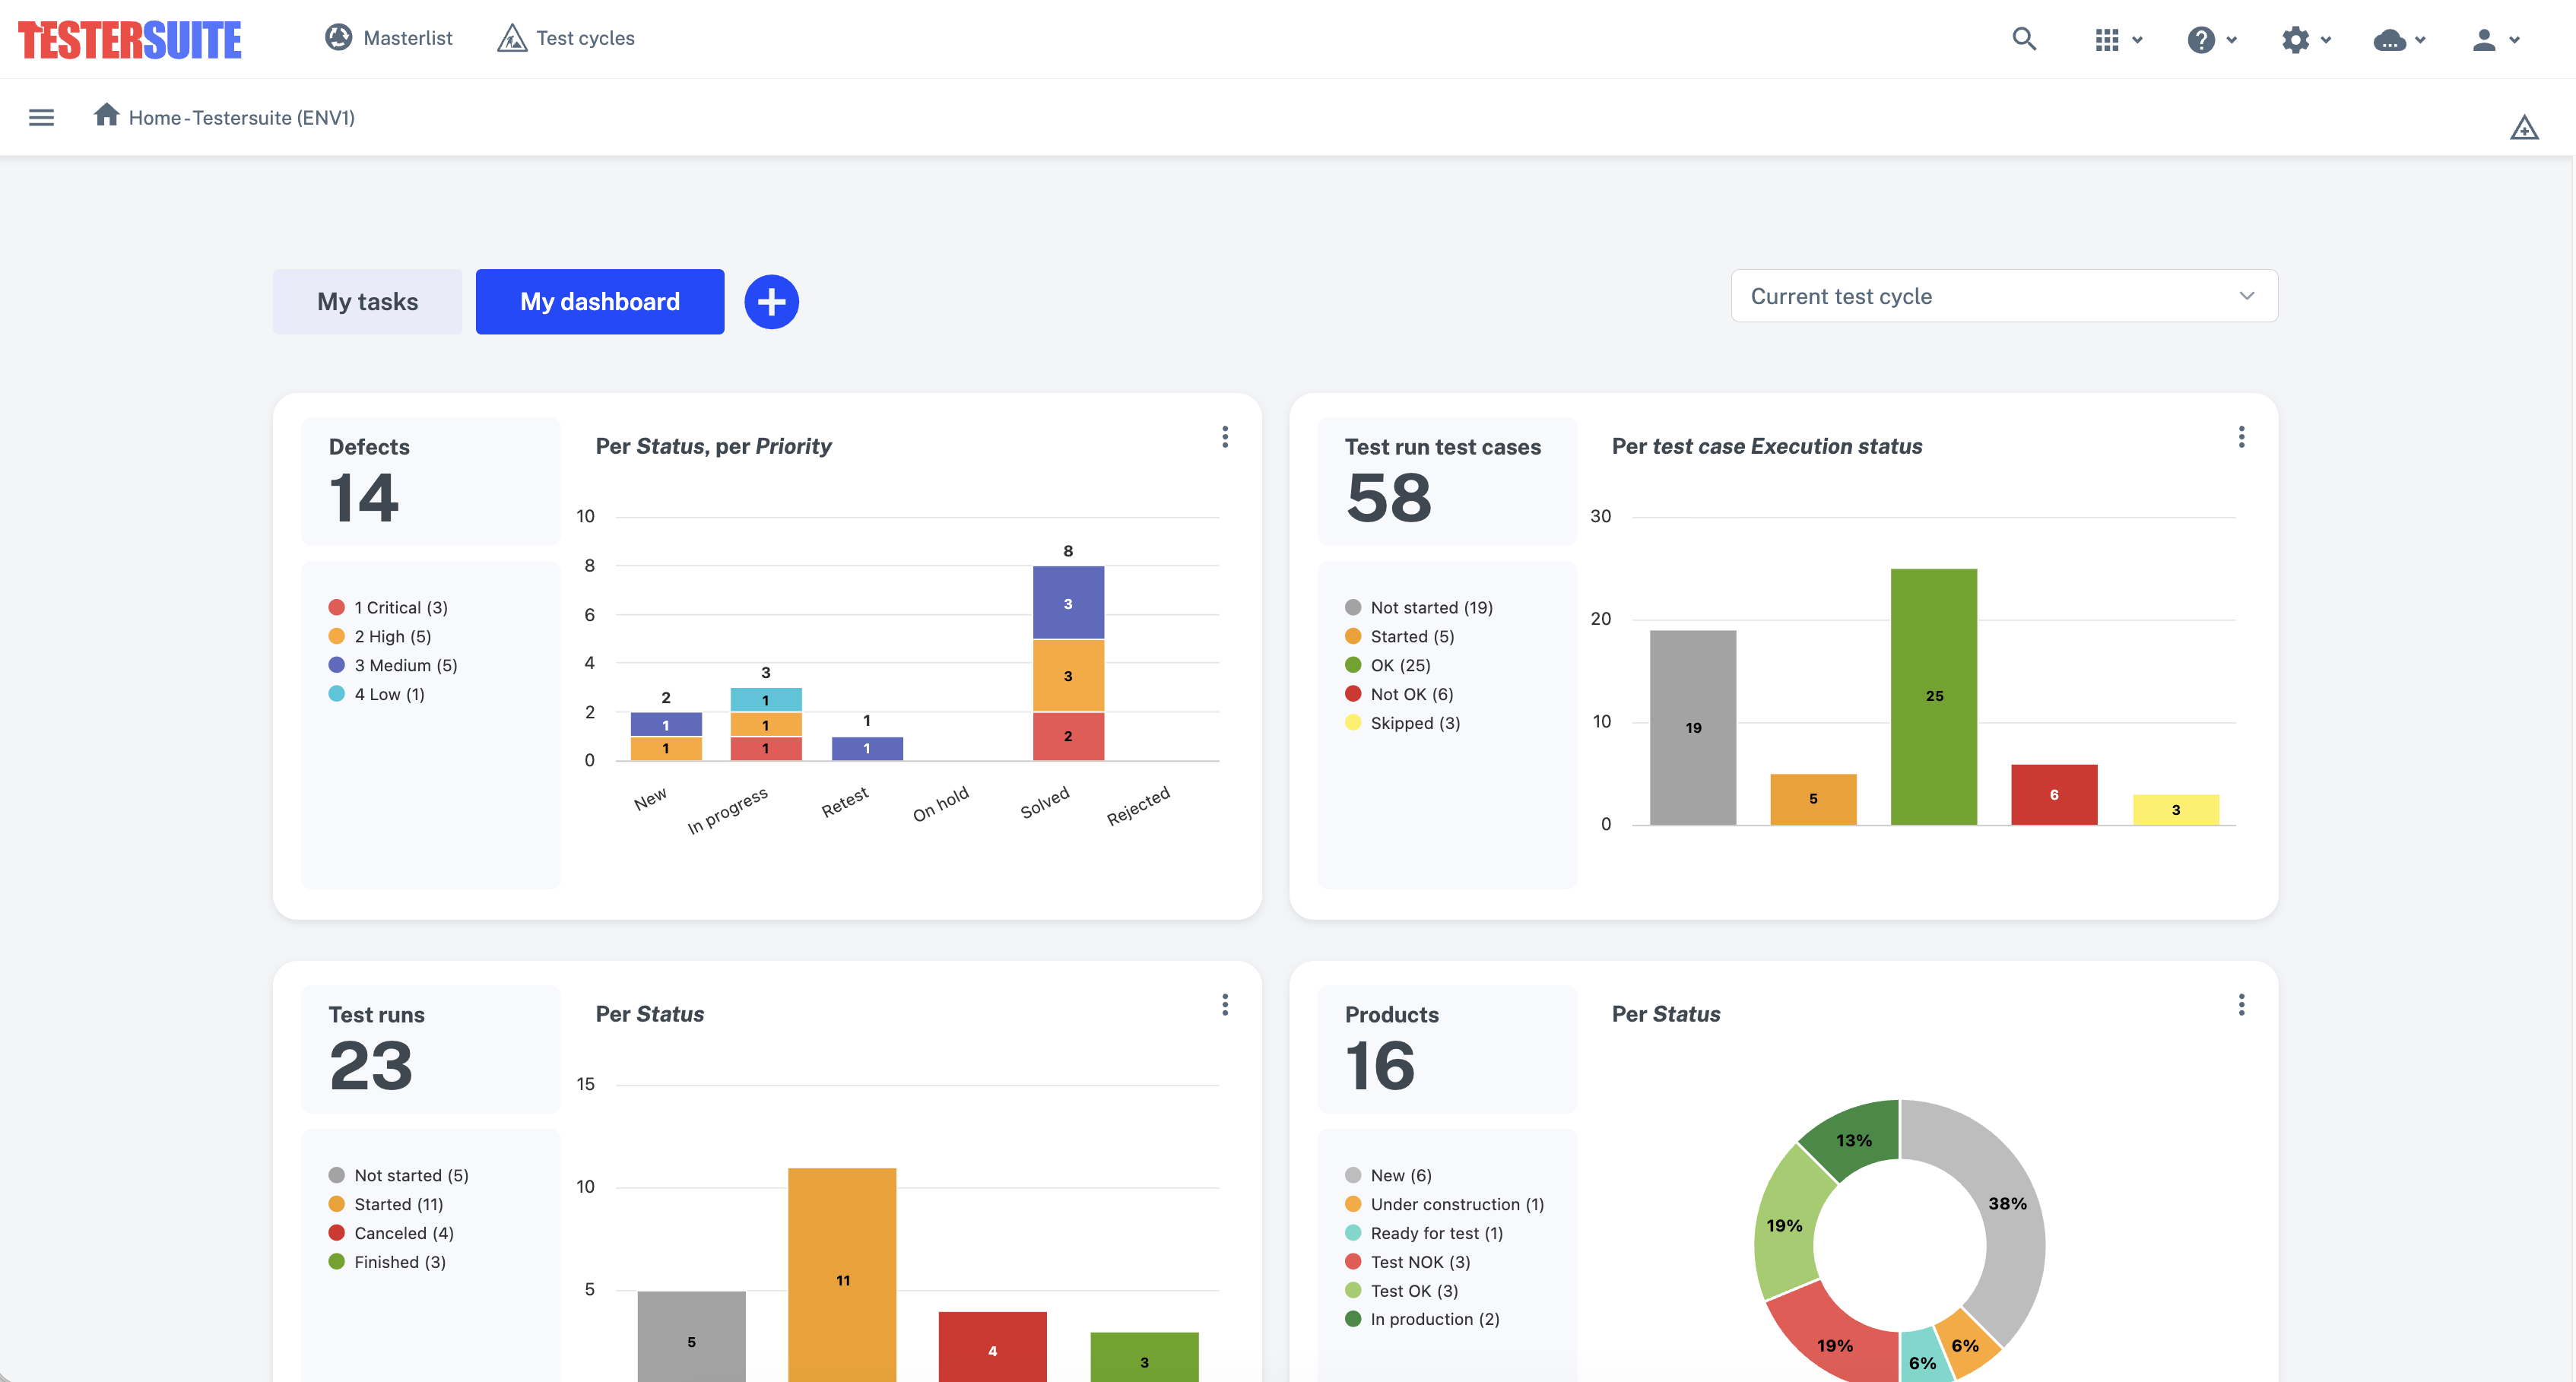The width and height of the screenshot is (2576, 1382).
Task: Click the search magnifier icon
Action: [2024, 39]
